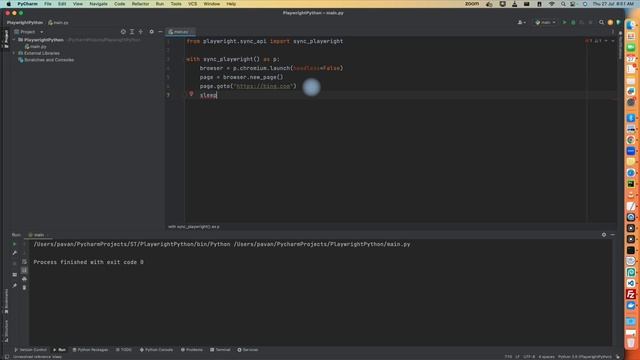Open Python Packages tool window

point(90,350)
